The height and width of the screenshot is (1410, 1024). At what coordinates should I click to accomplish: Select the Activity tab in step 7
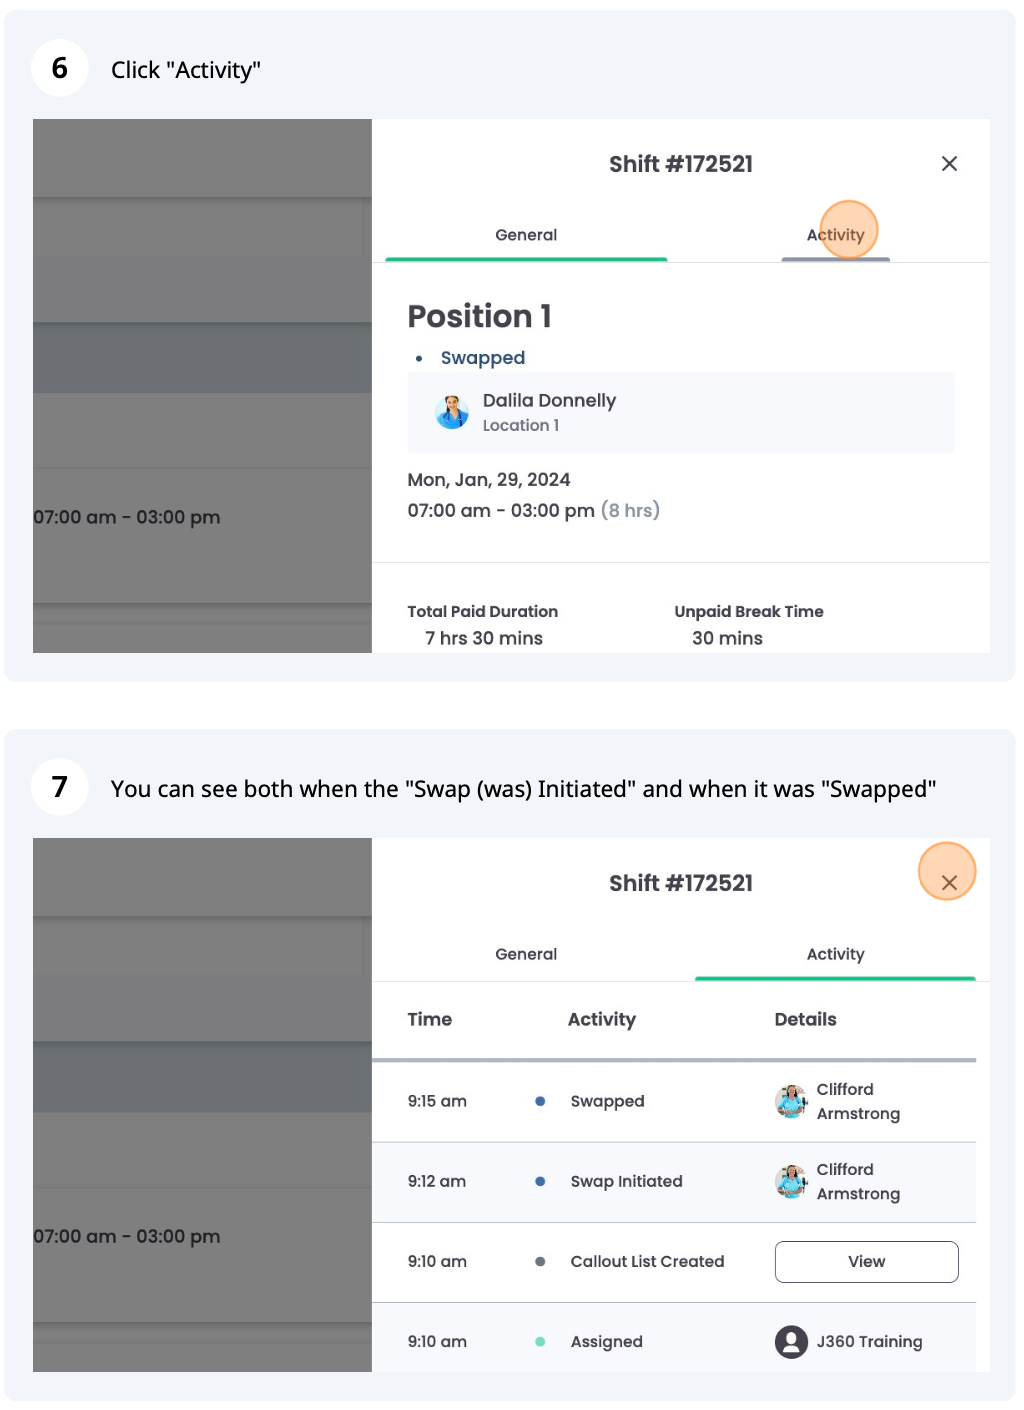click(835, 954)
